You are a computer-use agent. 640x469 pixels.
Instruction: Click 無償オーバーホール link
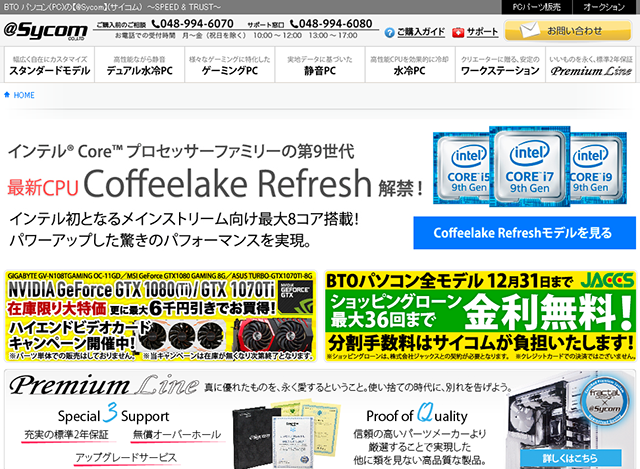(177, 435)
